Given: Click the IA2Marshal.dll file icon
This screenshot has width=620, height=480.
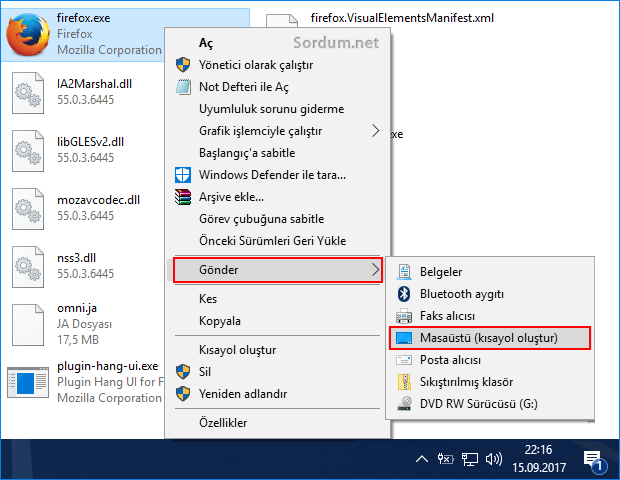Looking at the screenshot, I should pos(28,93).
